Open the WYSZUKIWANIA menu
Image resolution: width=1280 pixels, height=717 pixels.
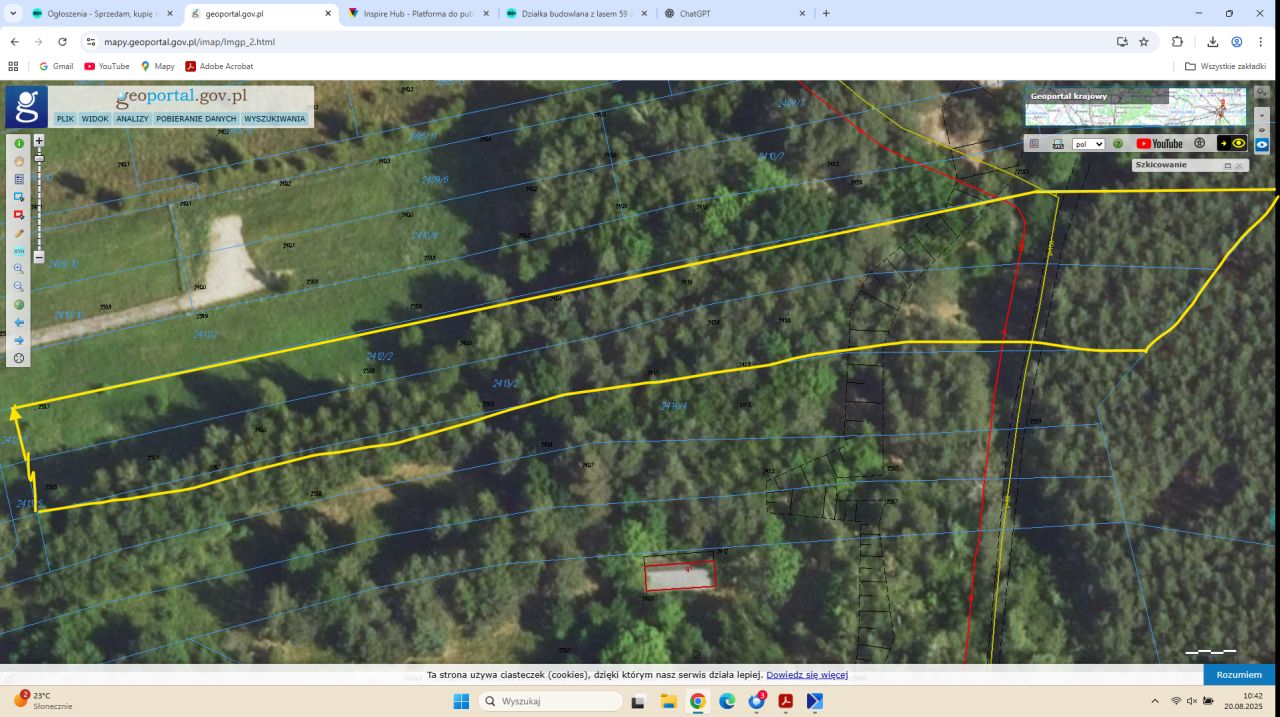tap(275, 118)
